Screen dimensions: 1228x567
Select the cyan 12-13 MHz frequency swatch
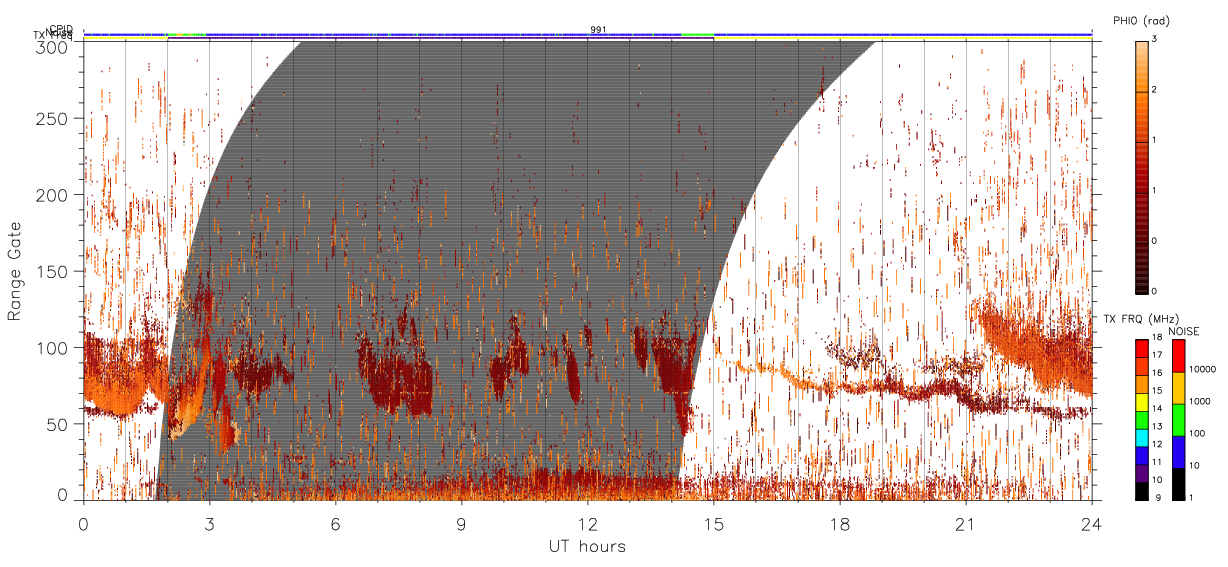pos(1141,437)
